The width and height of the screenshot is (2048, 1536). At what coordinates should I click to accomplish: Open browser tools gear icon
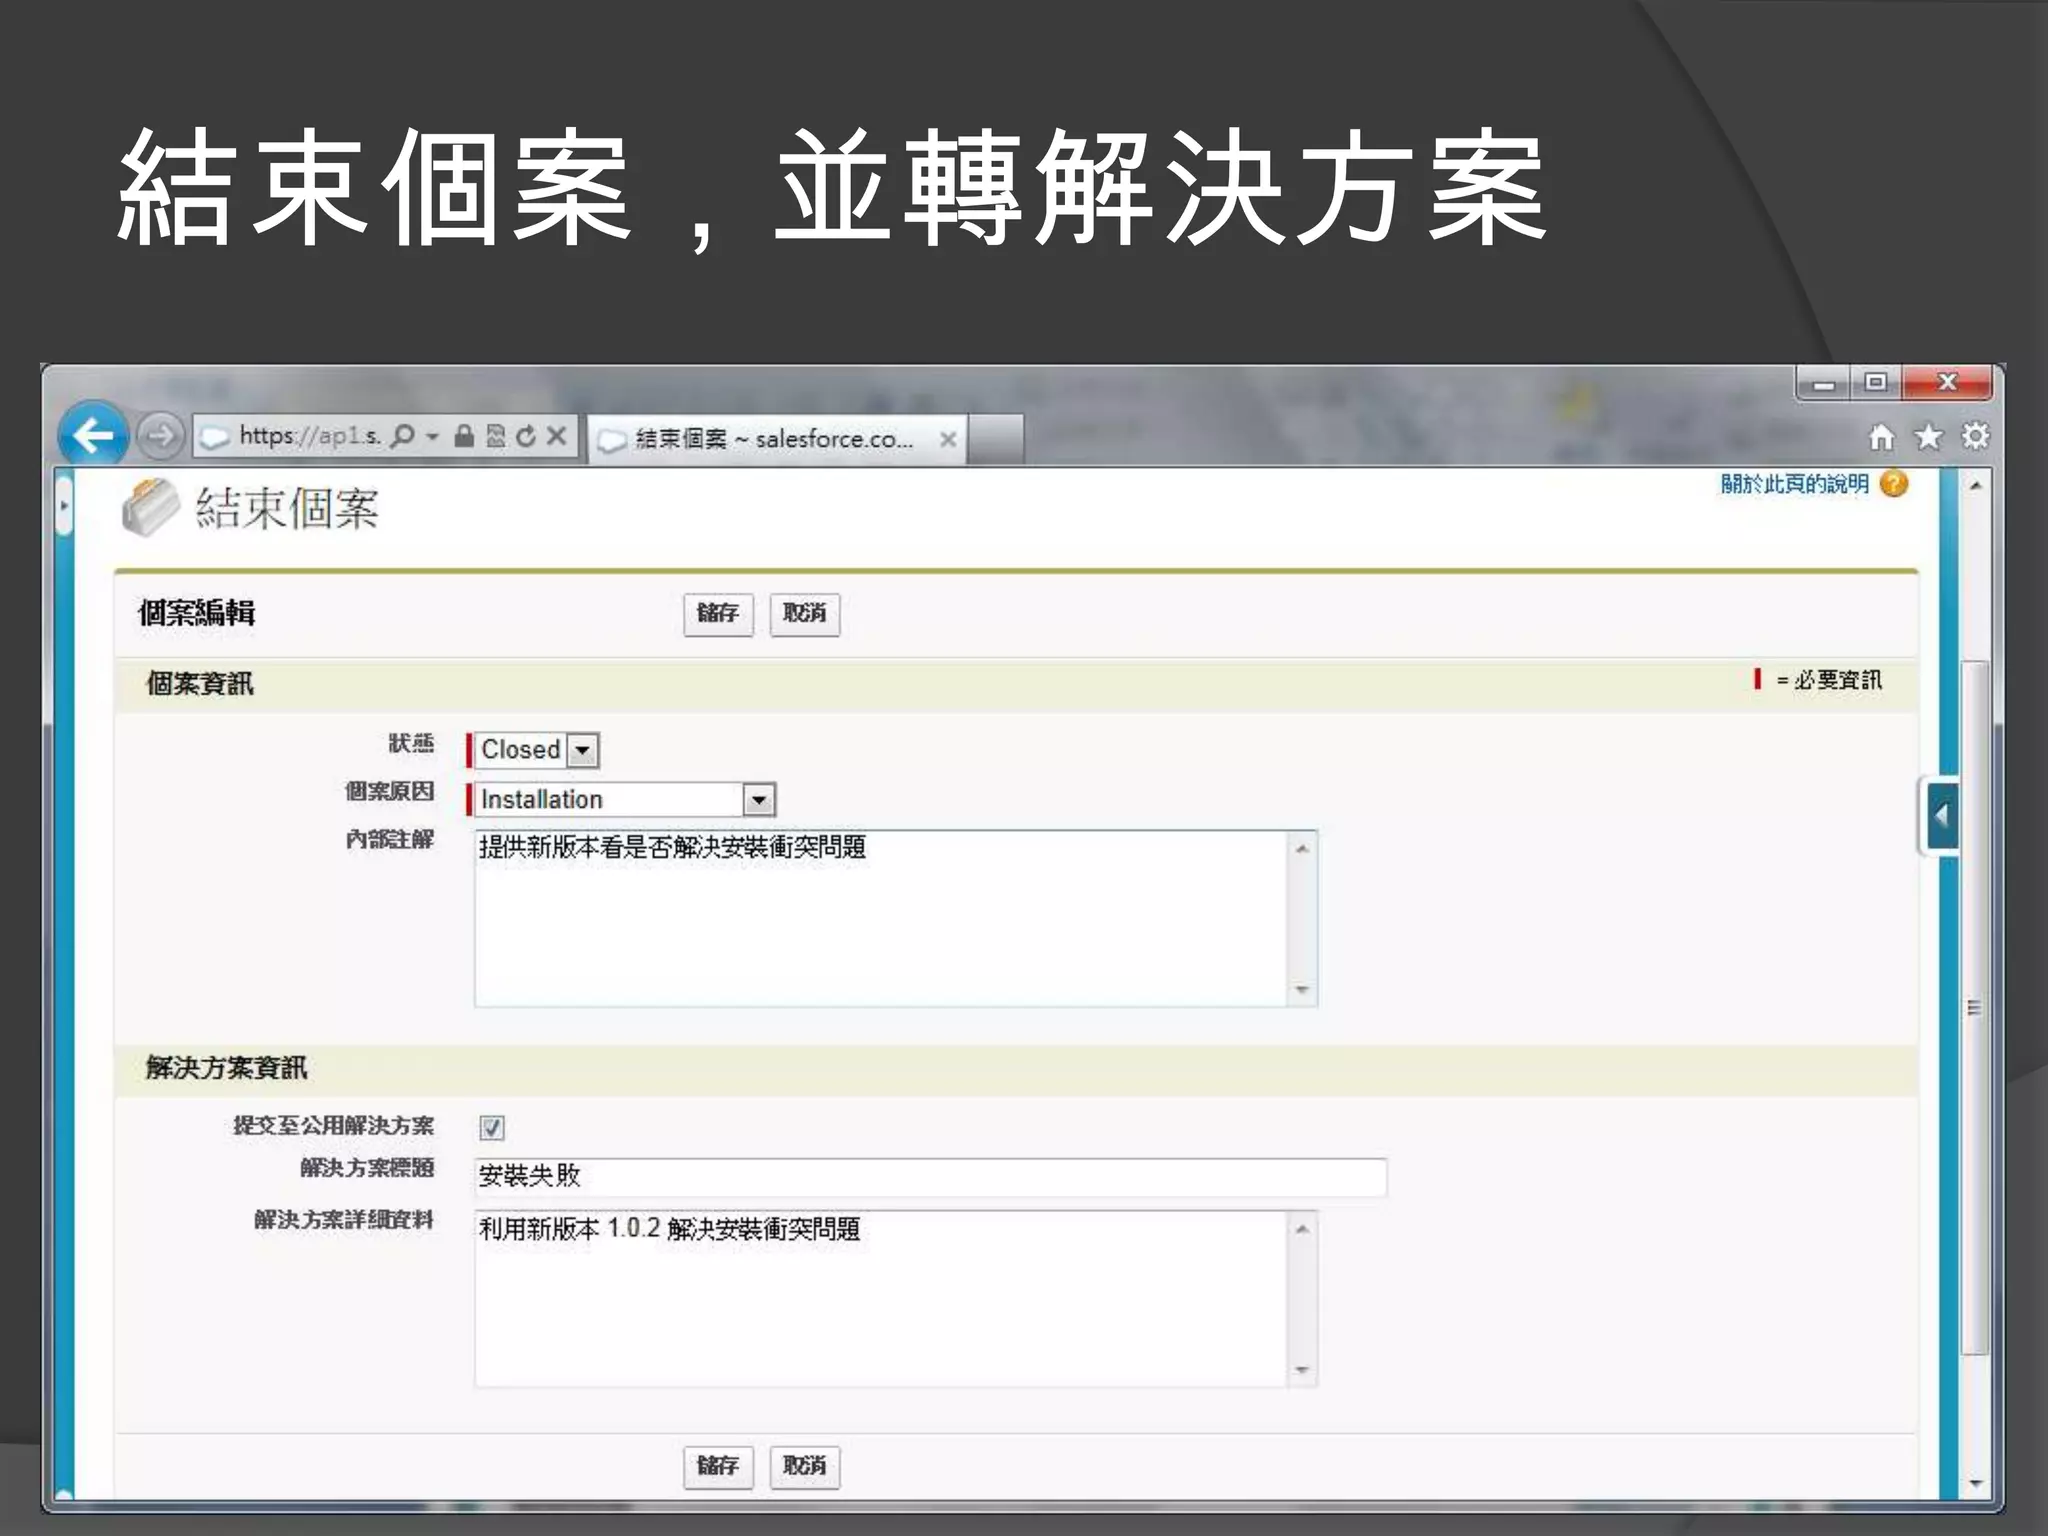point(1975,436)
